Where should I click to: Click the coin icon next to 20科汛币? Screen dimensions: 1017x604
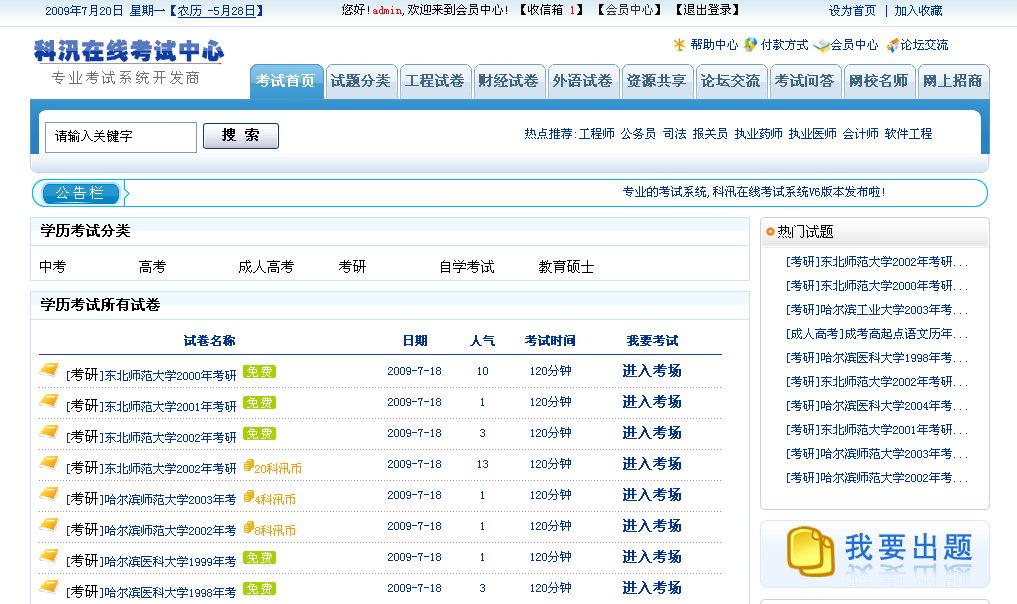248,466
